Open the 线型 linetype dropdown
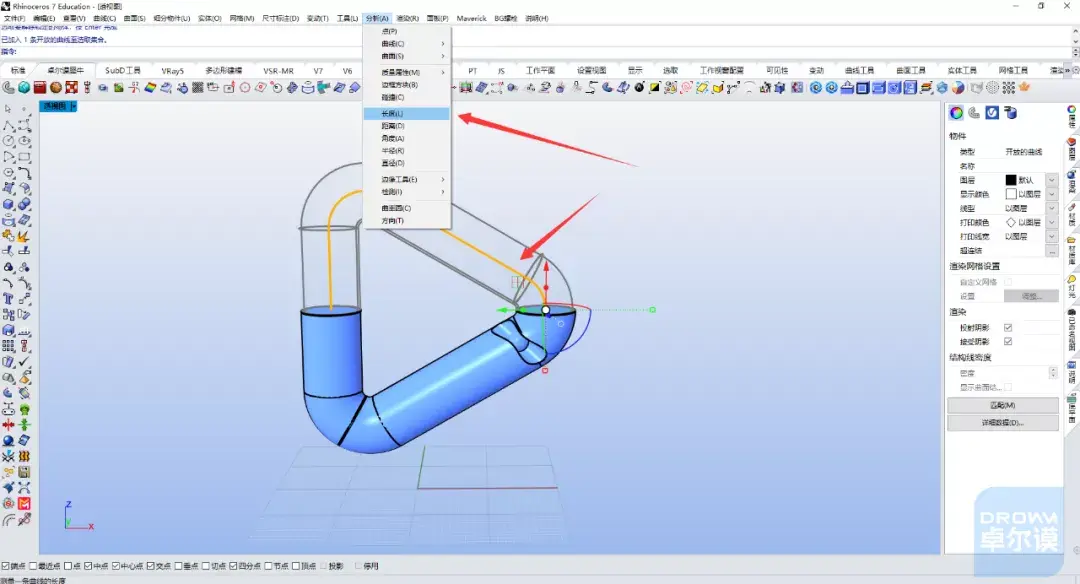This screenshot has width=1080, height=584. (x=1052, y=208)
